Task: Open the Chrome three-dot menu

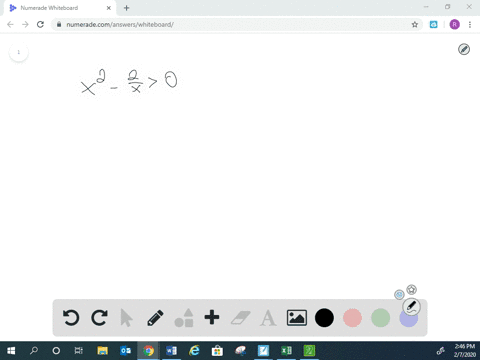Action: click(470, 24)
